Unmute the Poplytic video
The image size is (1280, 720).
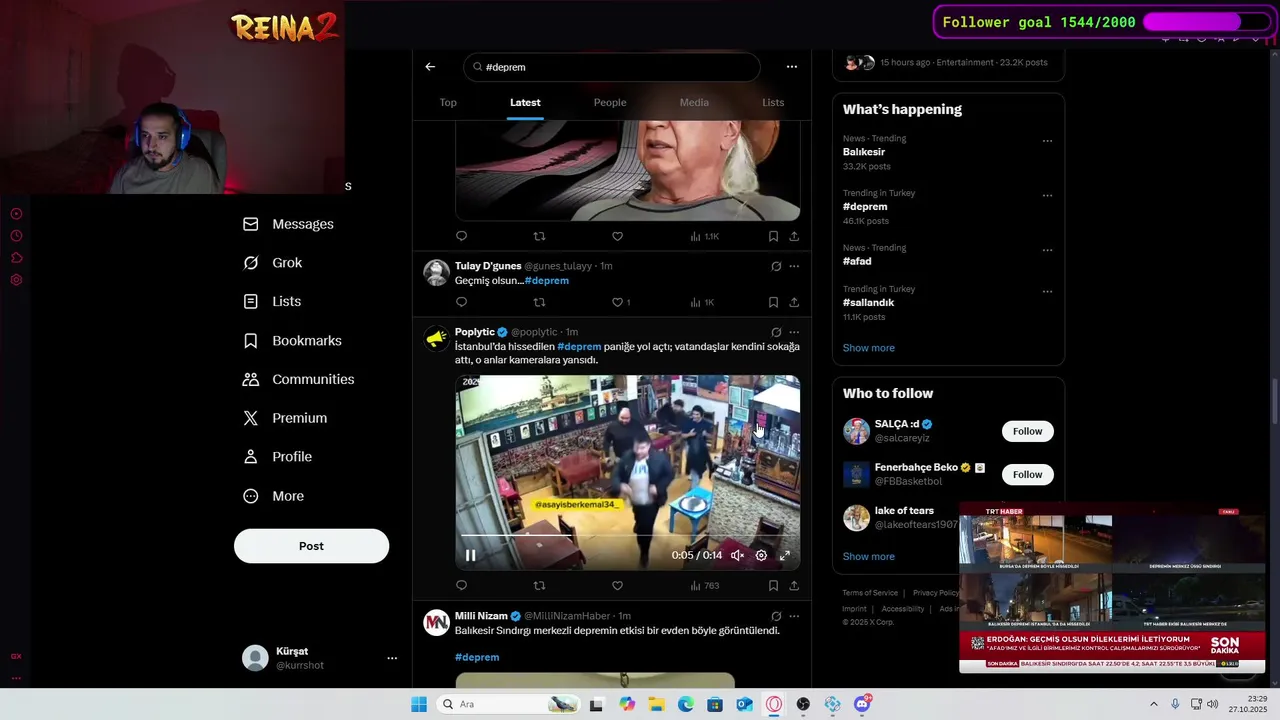coord(737,555)
